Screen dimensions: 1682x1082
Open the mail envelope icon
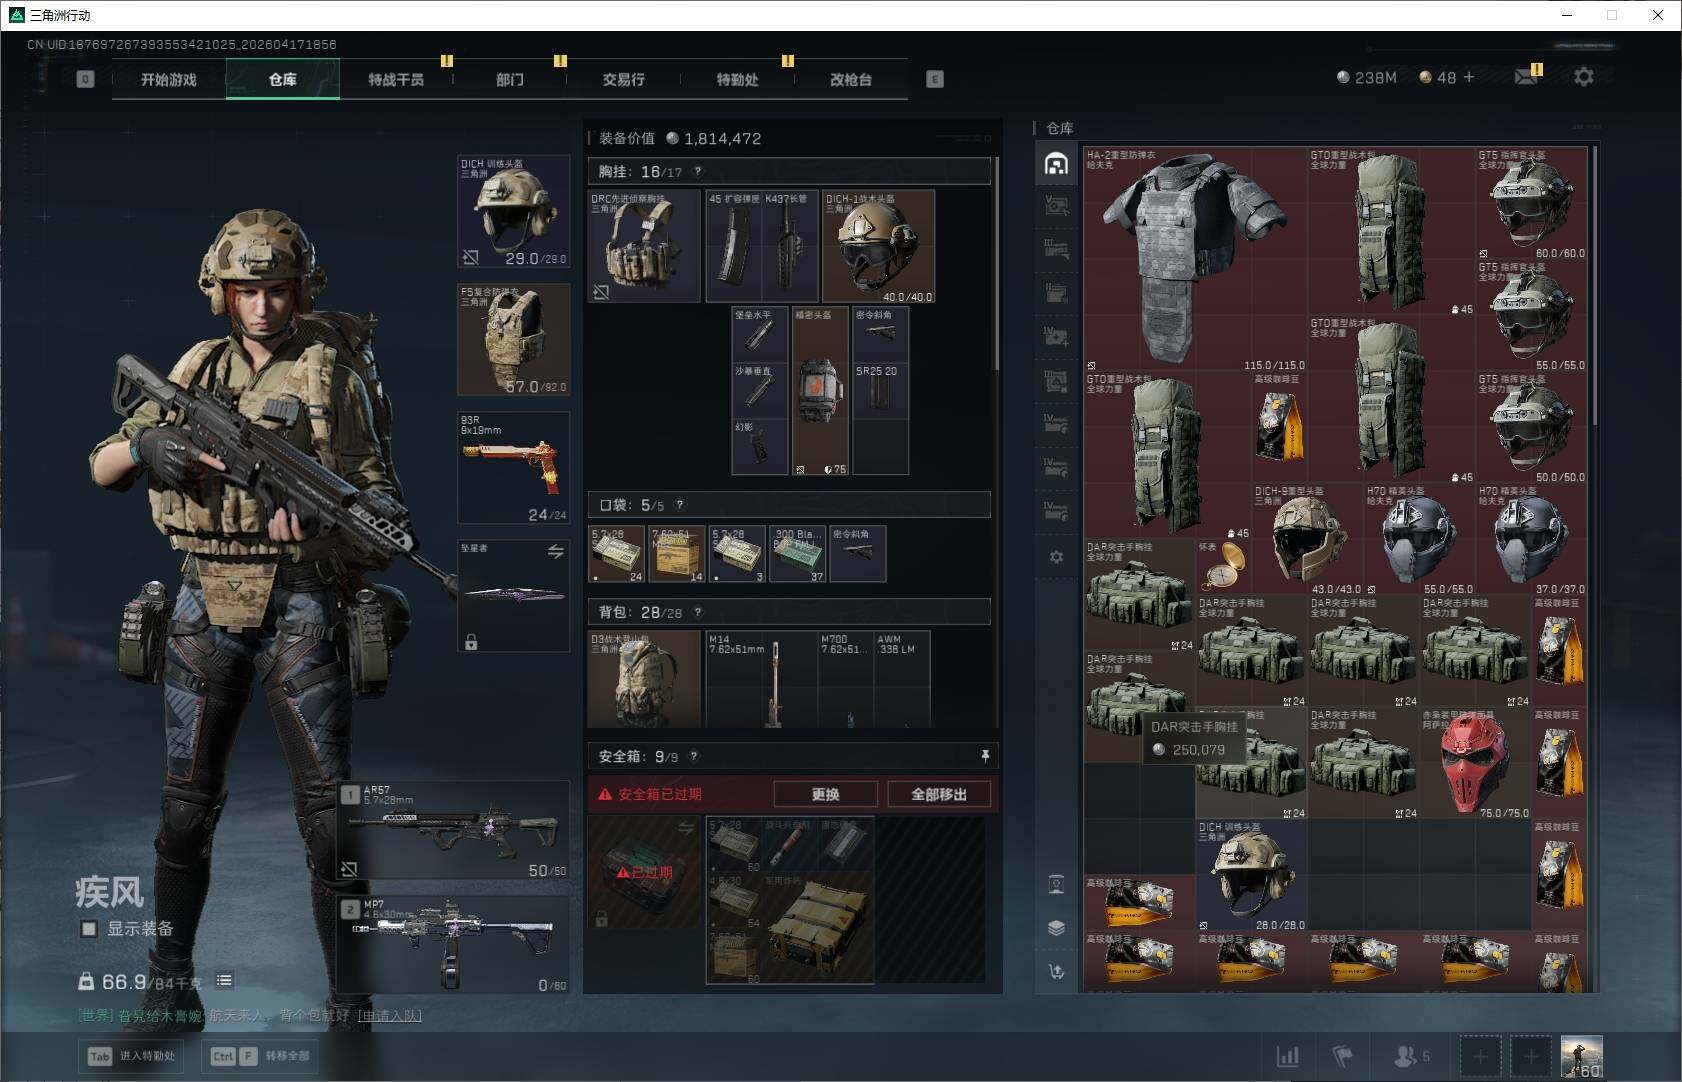tap(1526, 77)
